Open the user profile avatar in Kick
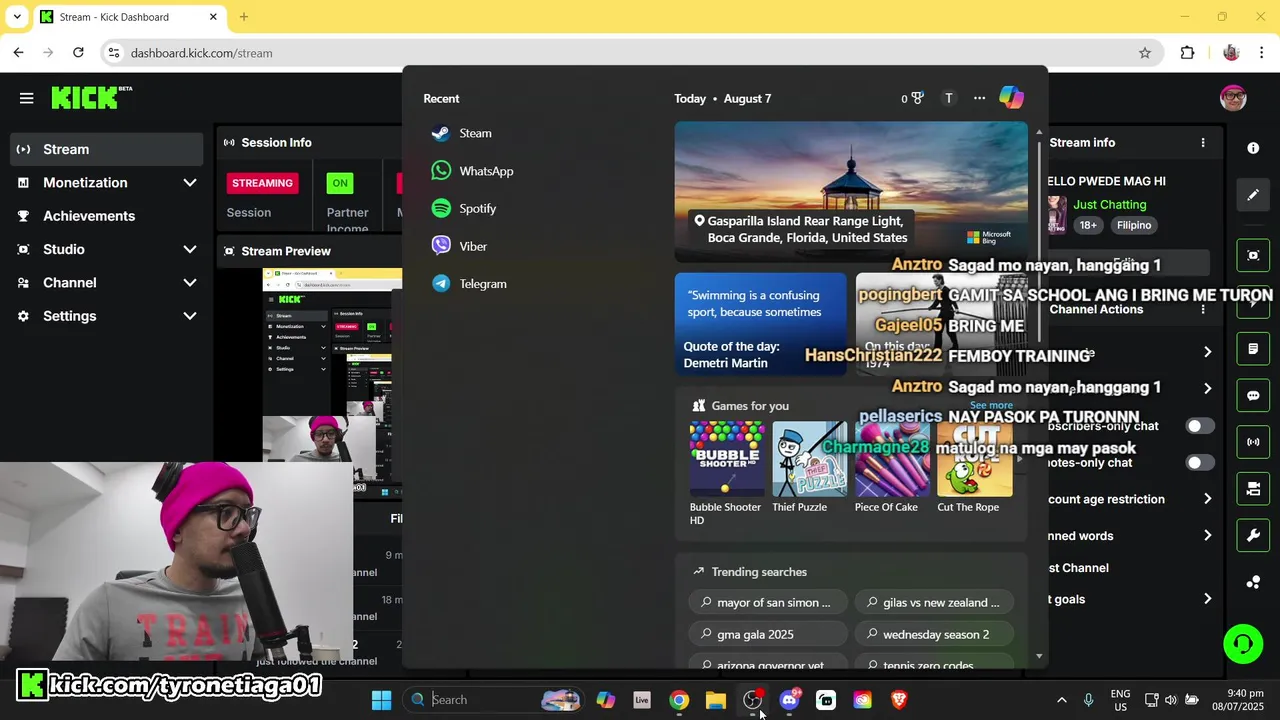The image size is (1280, 720). click(x=1233, y=98)
